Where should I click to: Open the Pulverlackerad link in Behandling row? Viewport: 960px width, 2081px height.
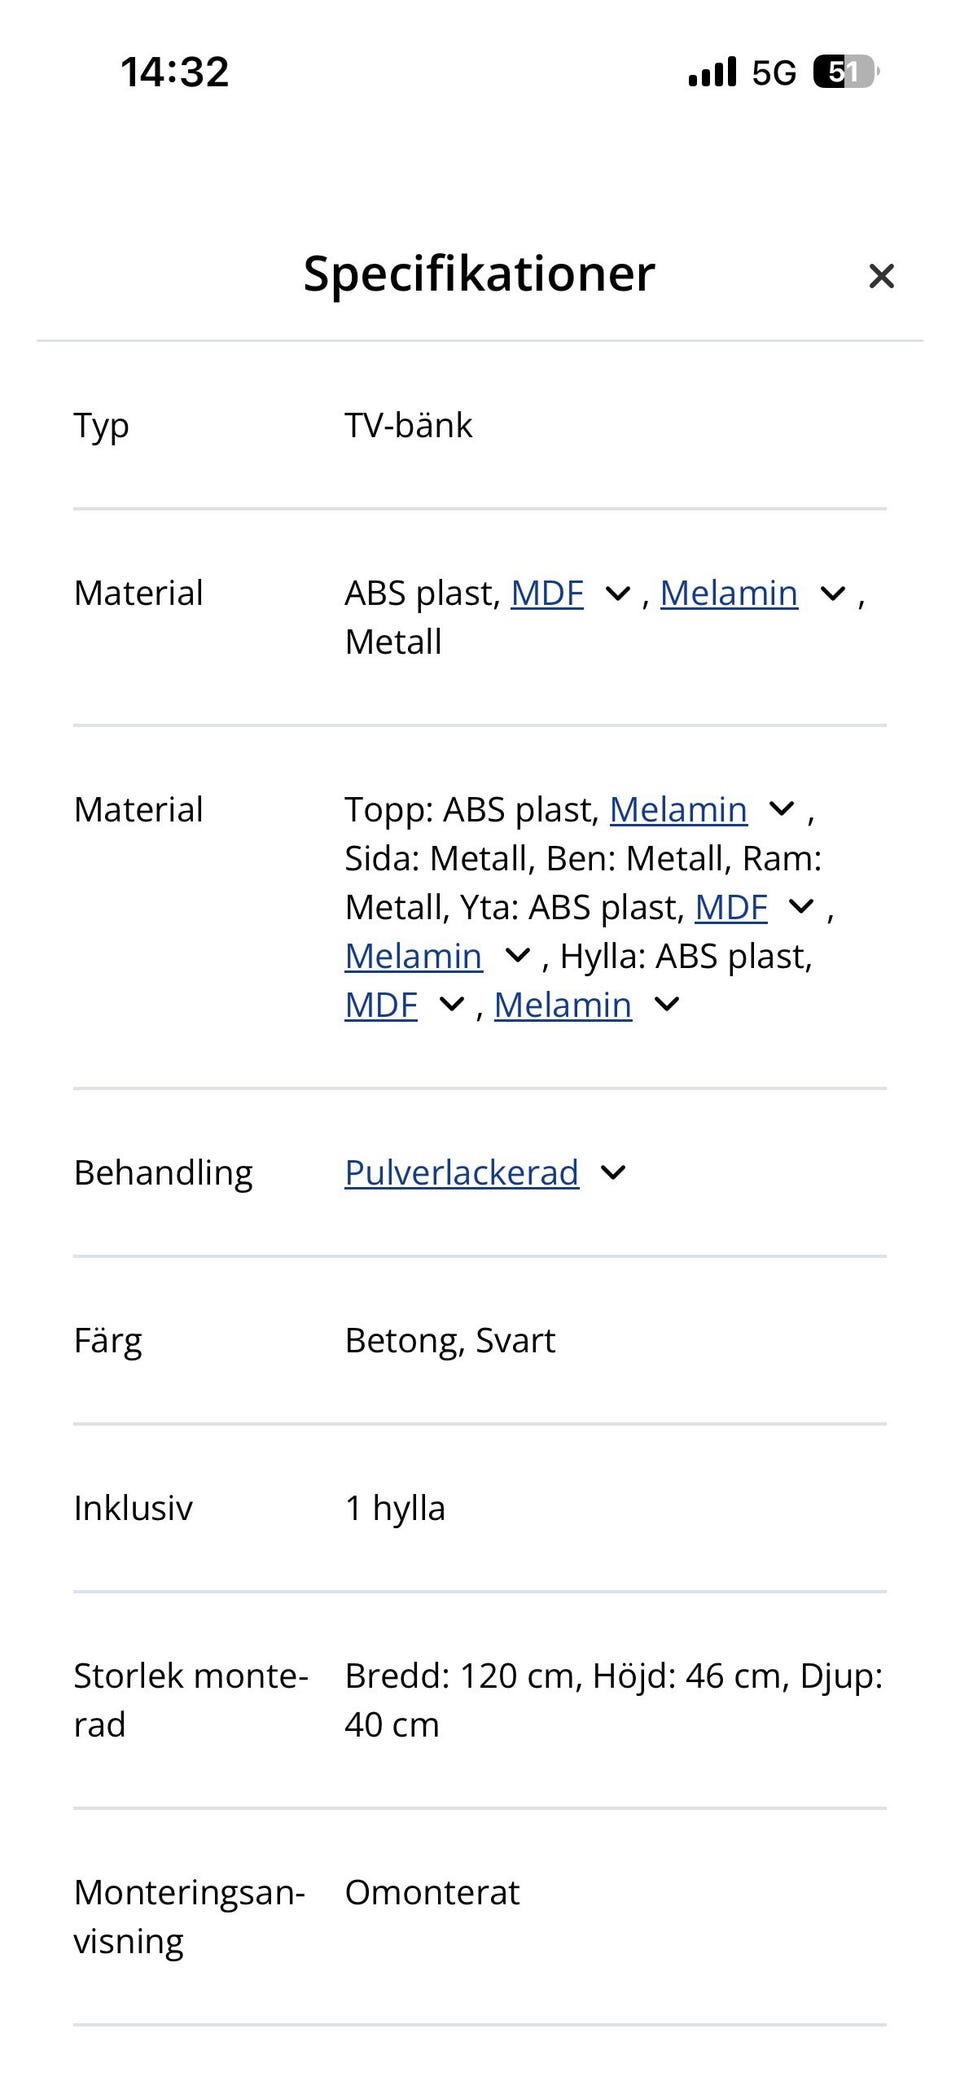point(462,1173)
